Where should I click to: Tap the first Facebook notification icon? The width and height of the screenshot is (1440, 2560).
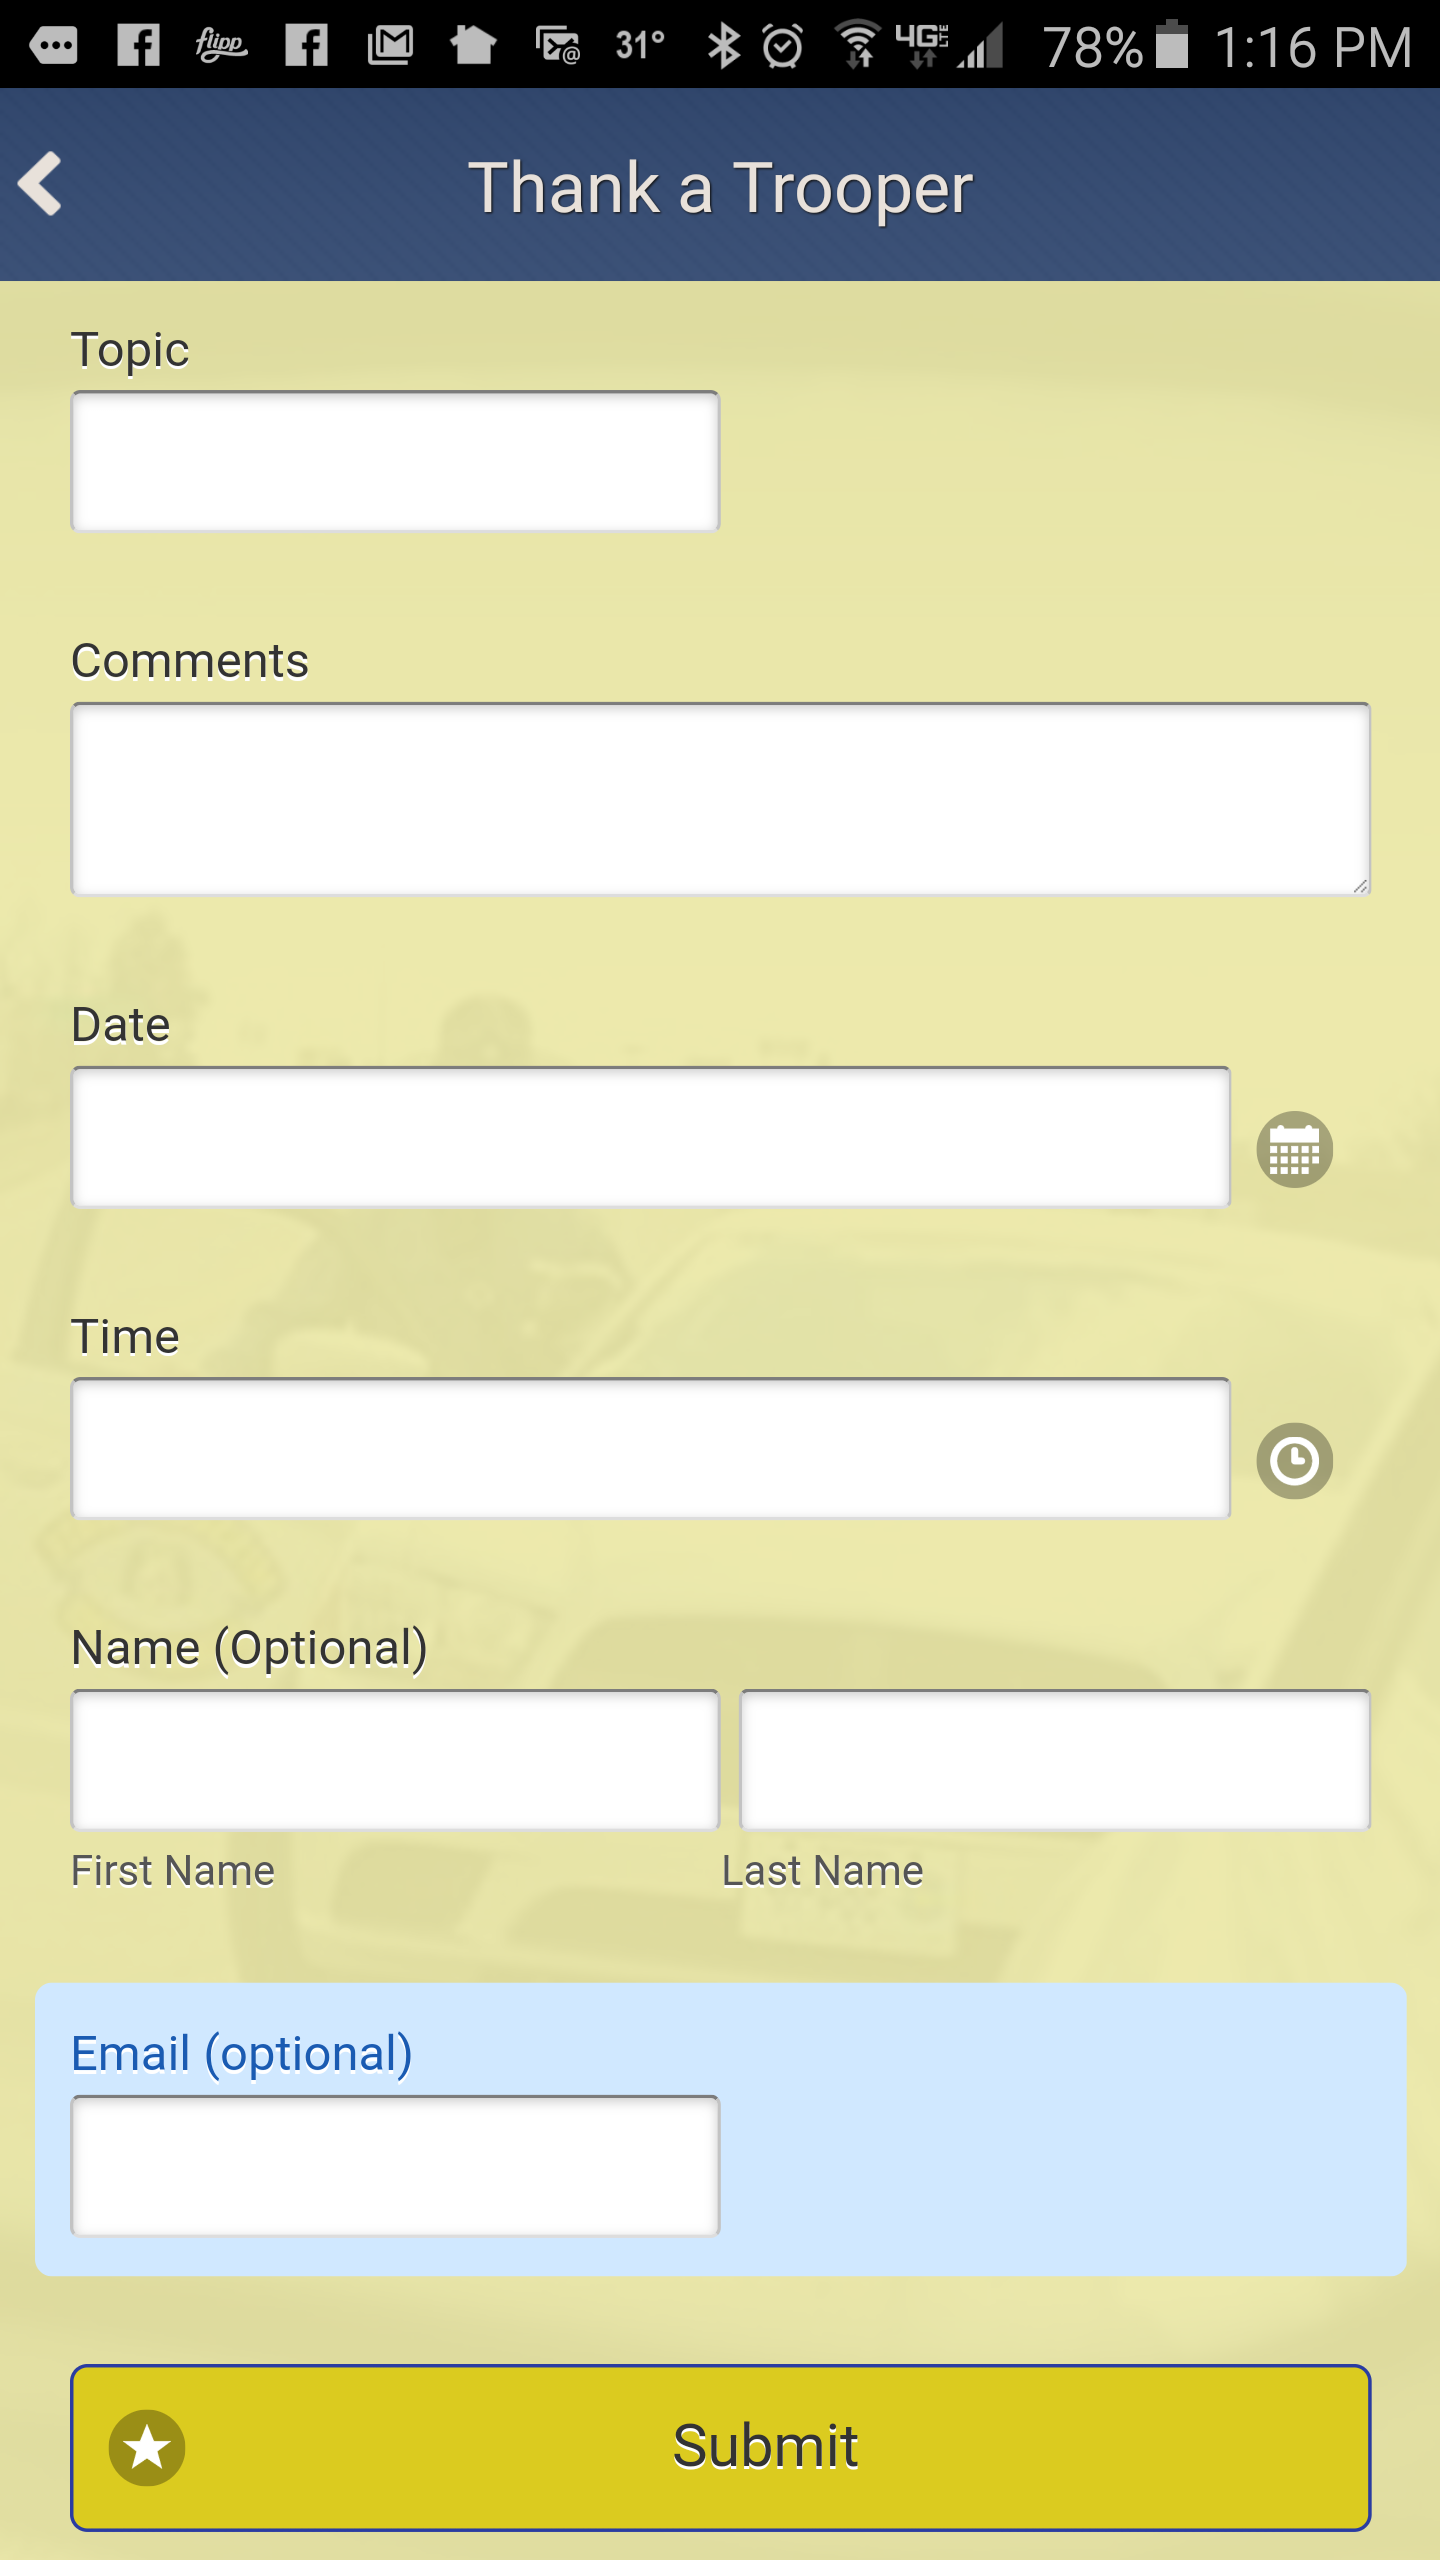[x=138, y=45]
